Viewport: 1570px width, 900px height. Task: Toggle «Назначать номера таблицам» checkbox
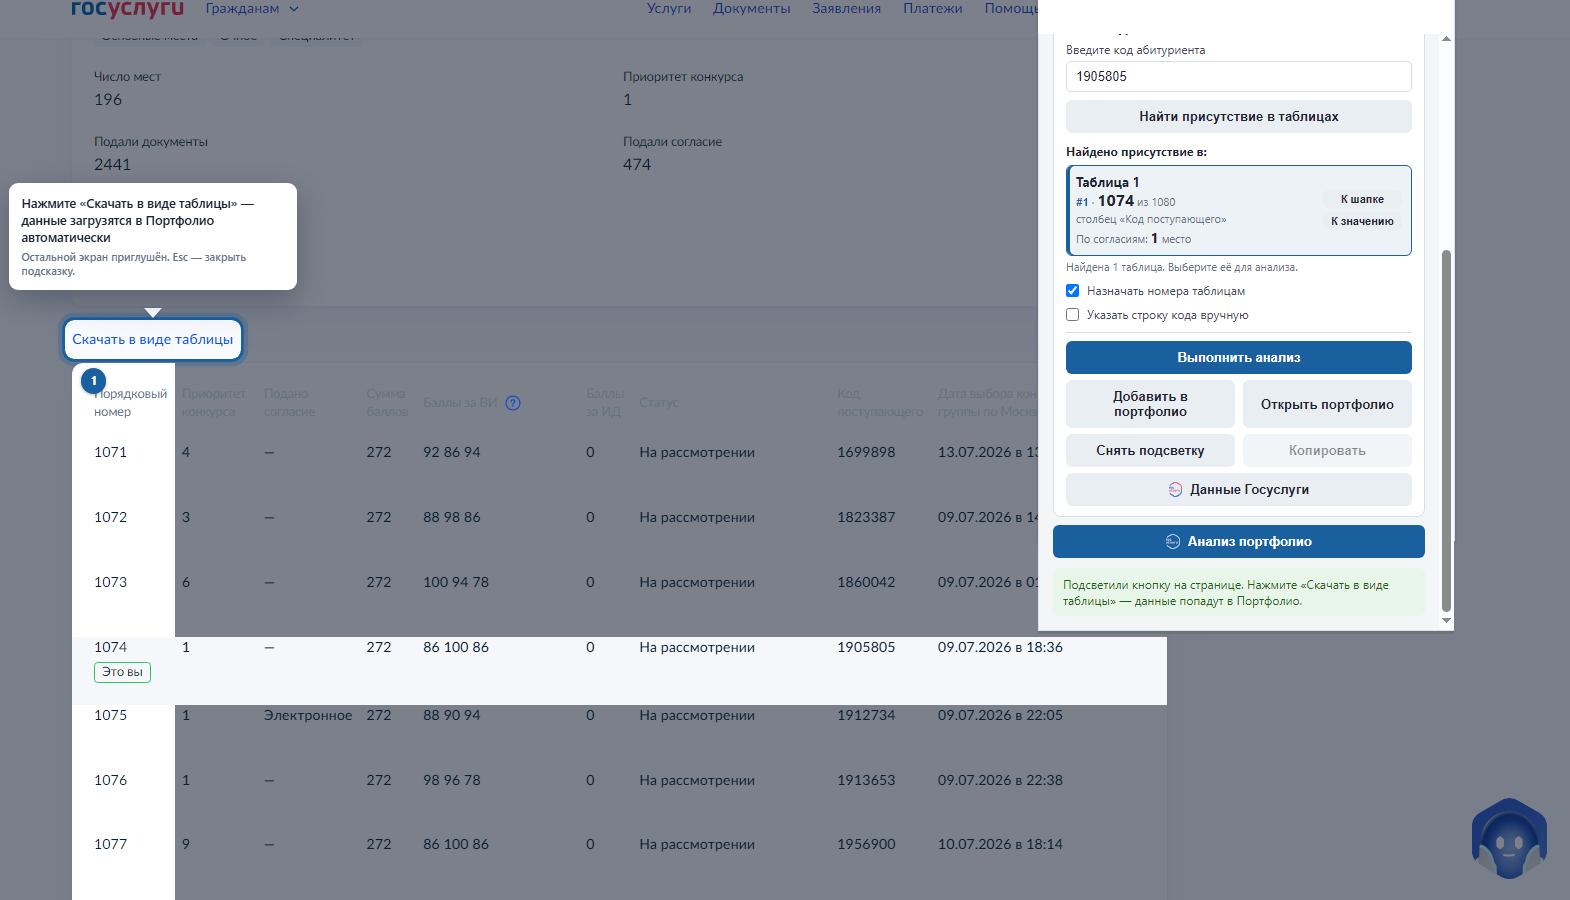(x=1072, y=291)
